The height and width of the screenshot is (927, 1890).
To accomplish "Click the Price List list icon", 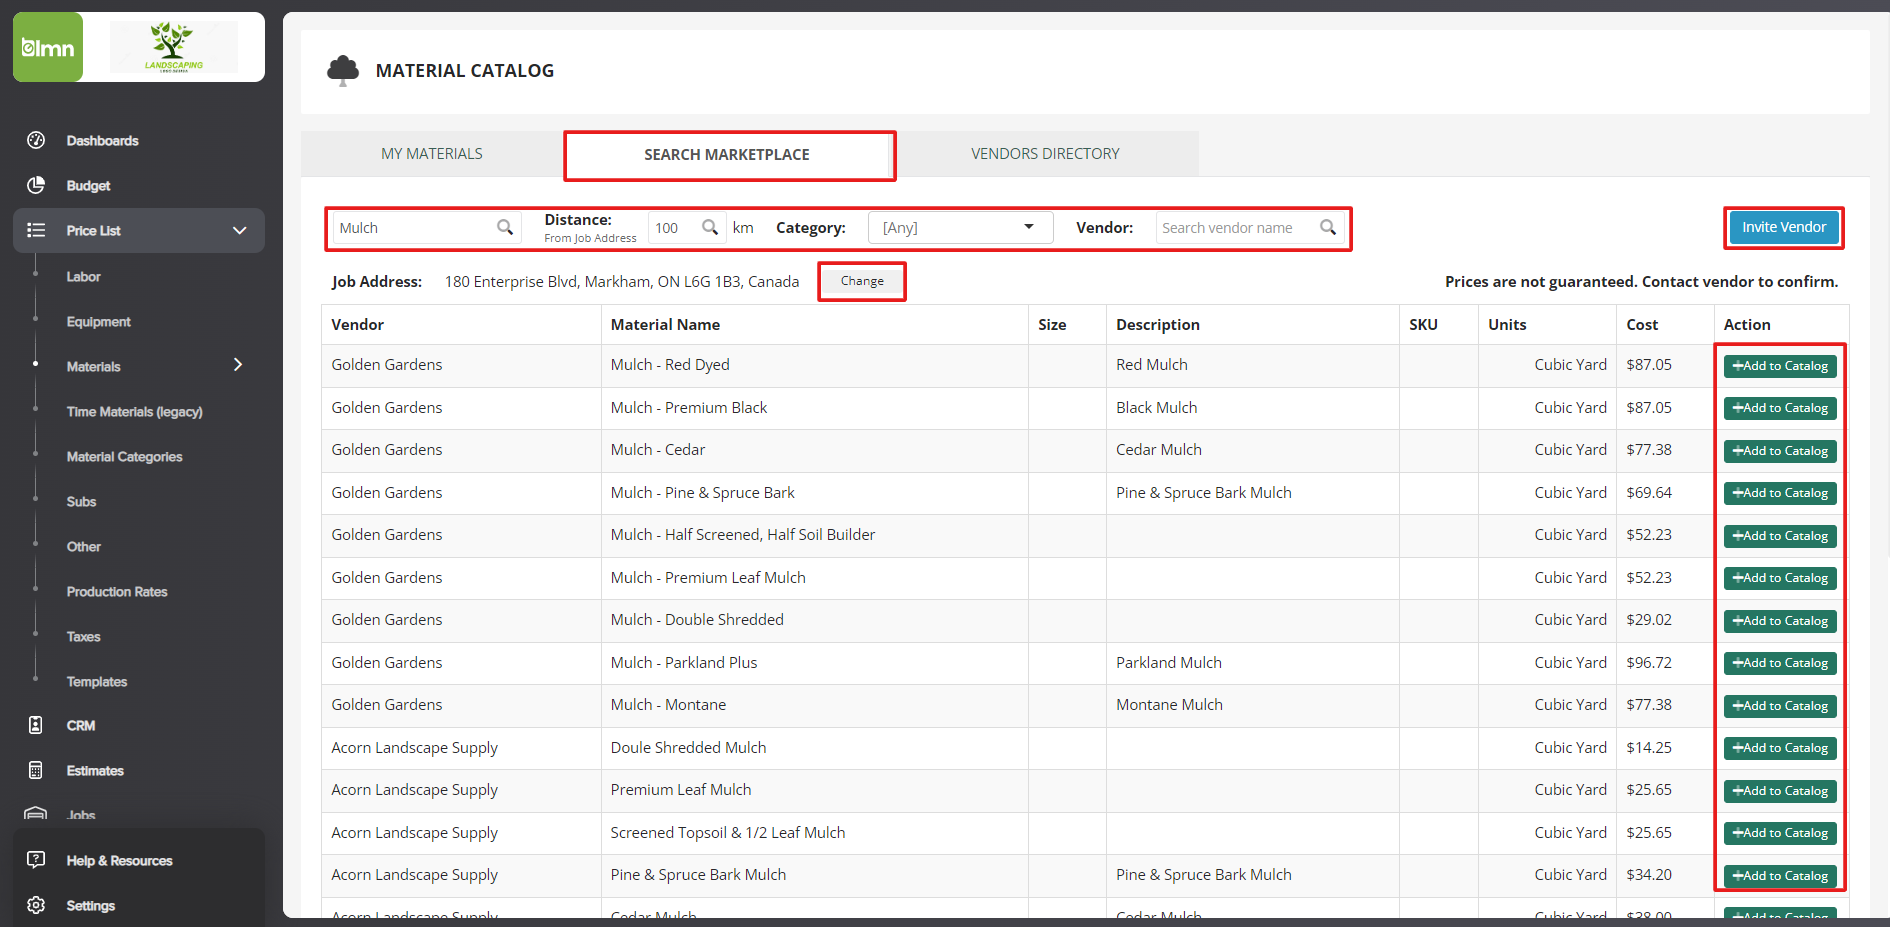I will pos(36,230).
